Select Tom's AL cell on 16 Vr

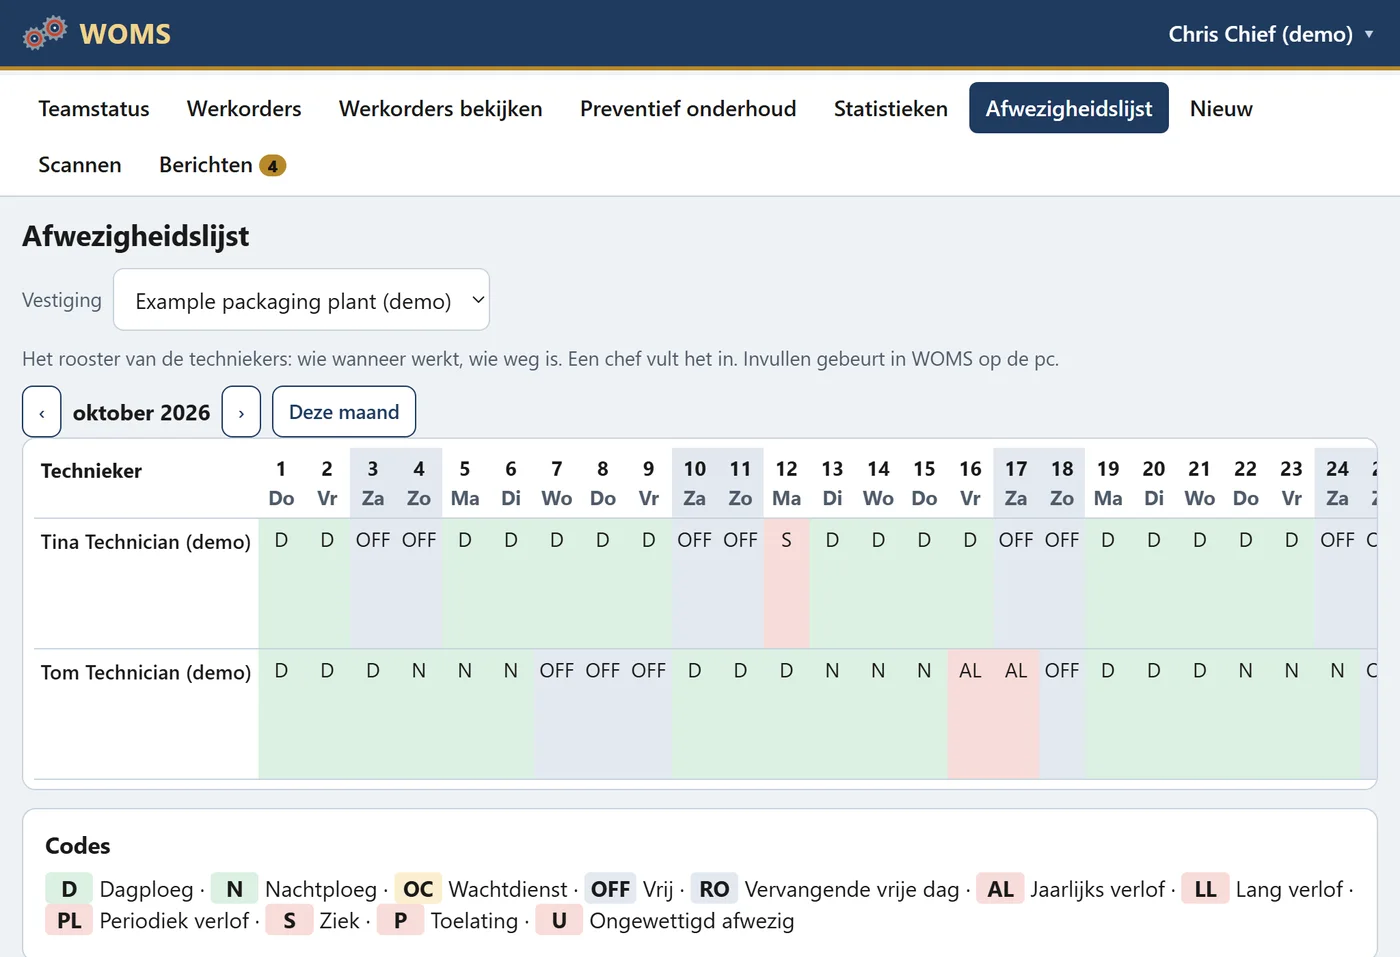(970, 714)
